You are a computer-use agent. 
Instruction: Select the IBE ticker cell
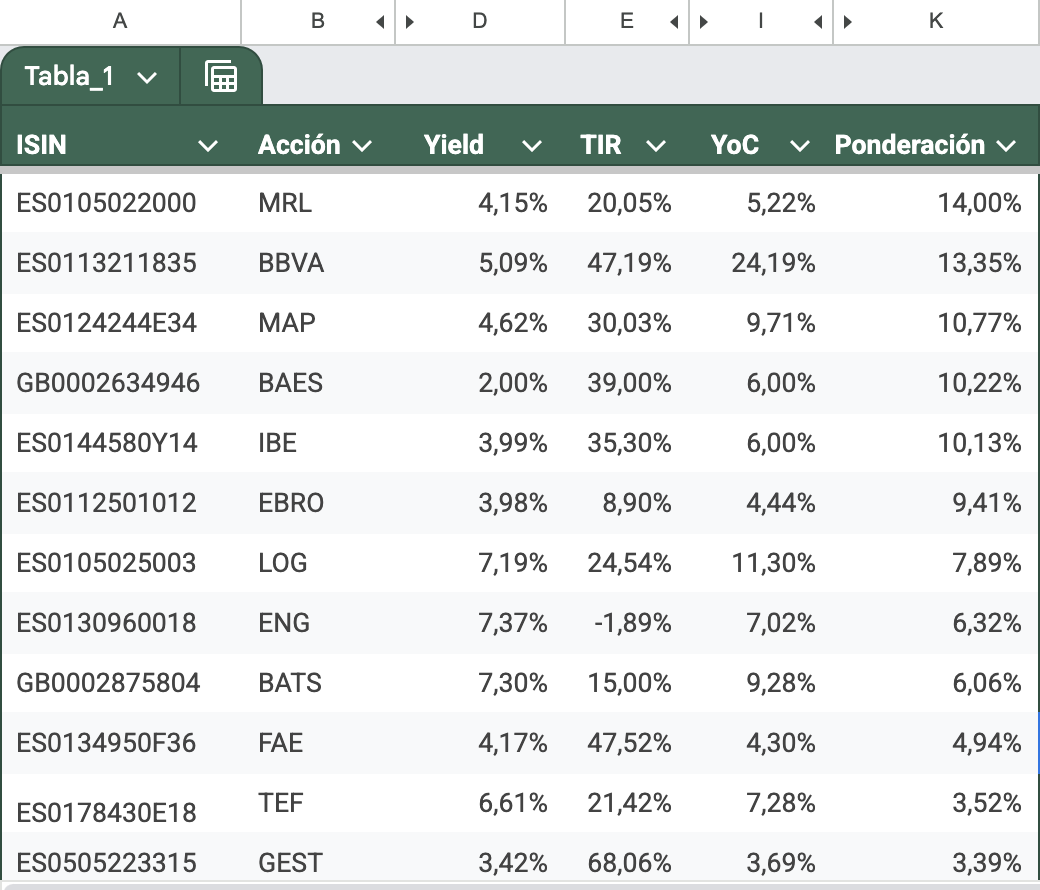coord(318,443)
